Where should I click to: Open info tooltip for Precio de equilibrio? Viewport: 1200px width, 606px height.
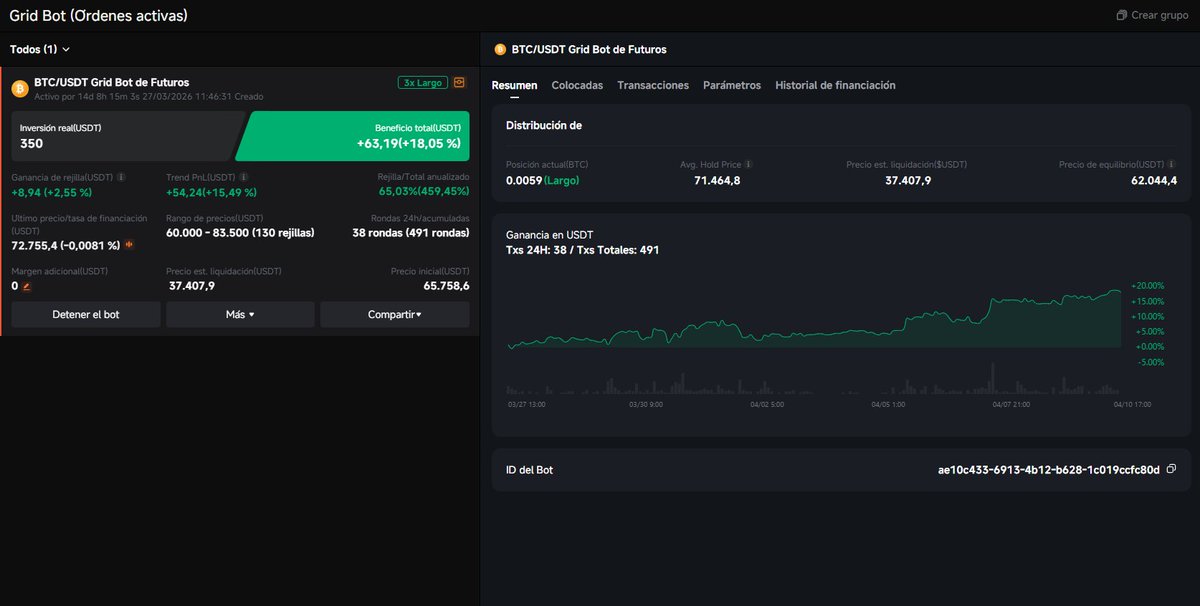(1172, 164)
